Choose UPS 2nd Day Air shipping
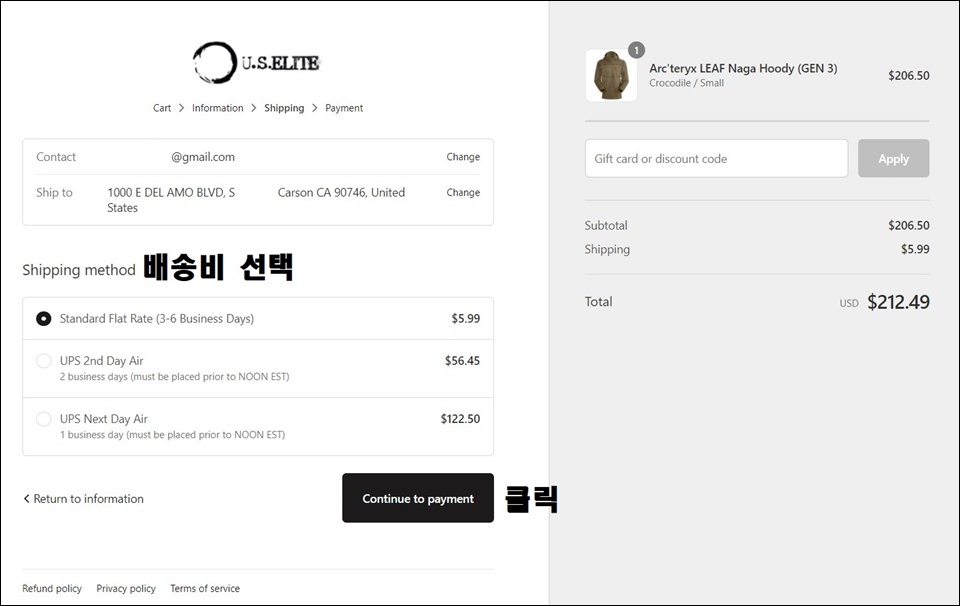Viewport: 960px width, 606px height. click(43, 361)
